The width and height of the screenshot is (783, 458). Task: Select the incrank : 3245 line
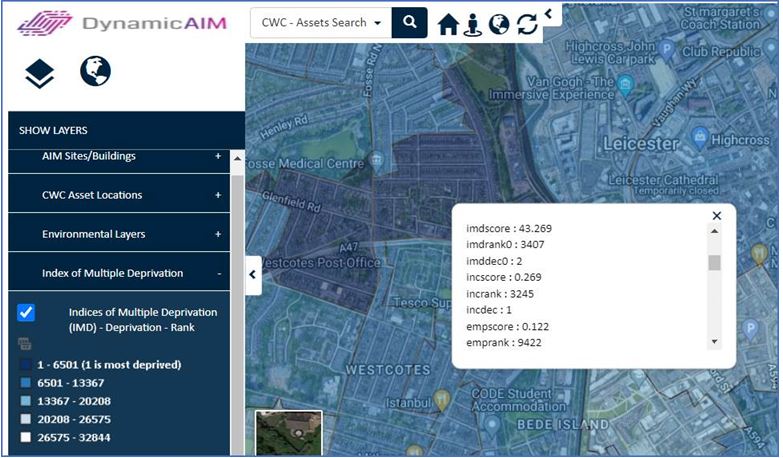coord(499,294)
